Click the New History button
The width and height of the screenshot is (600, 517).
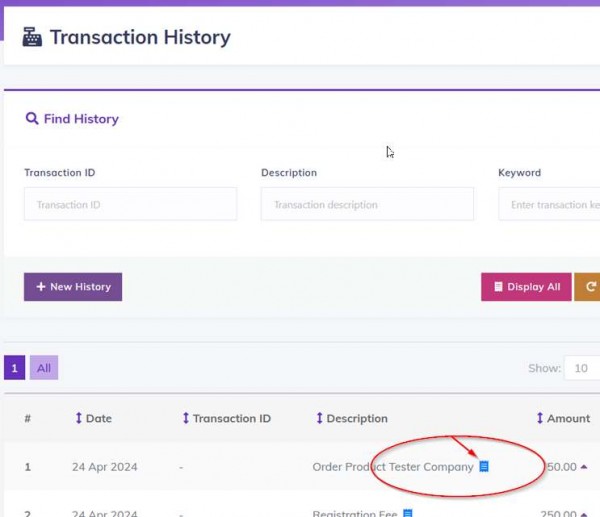[x=73, y=287]
